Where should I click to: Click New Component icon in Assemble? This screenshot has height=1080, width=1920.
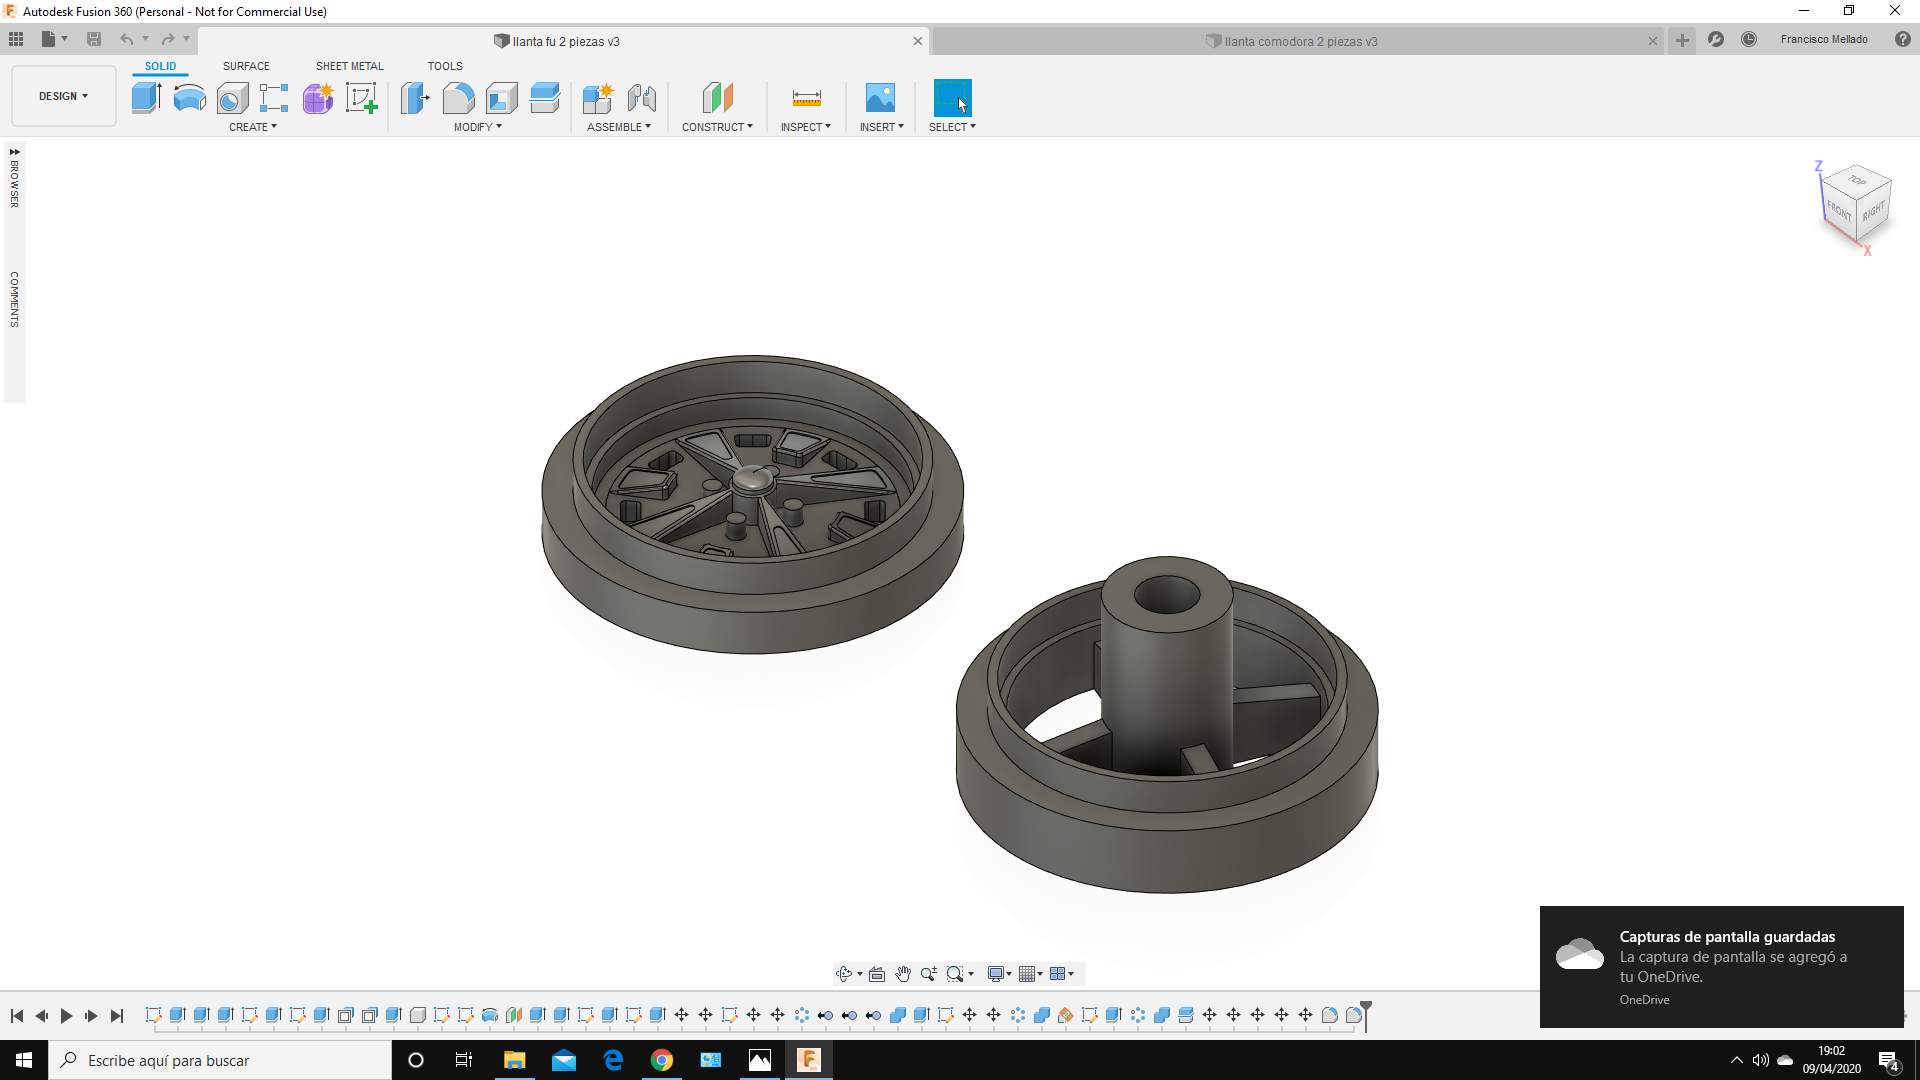pos(598,98)
